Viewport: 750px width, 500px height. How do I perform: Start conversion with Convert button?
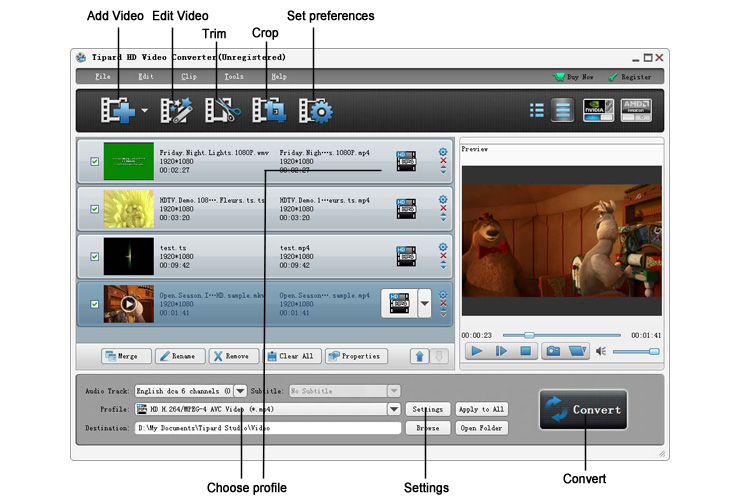584,410
